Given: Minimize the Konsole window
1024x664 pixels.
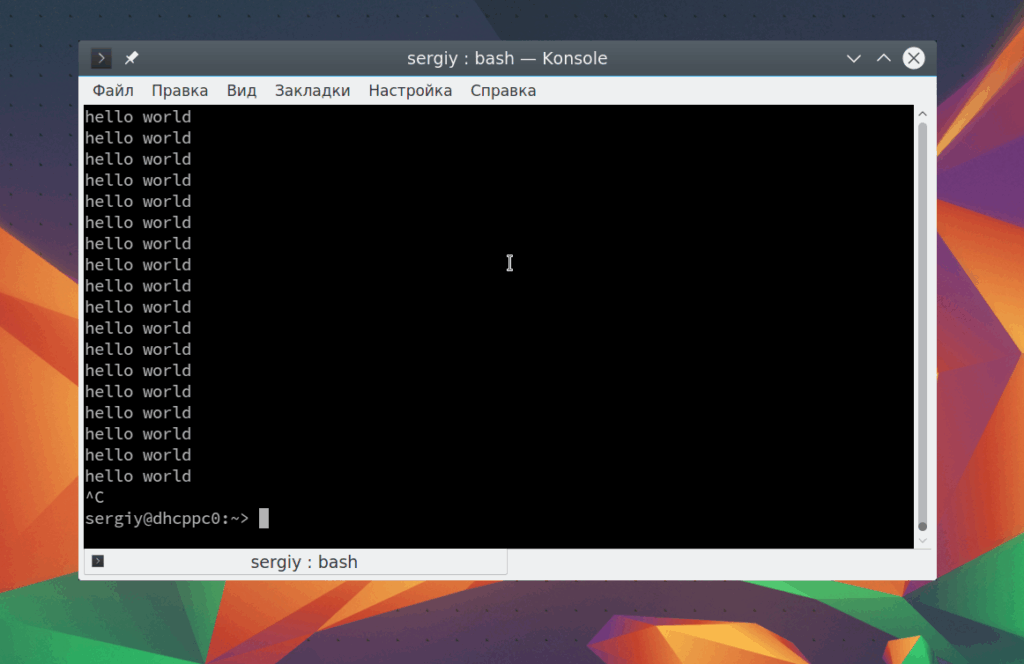Looking at the screenshot, I should [x=853, y=58].
